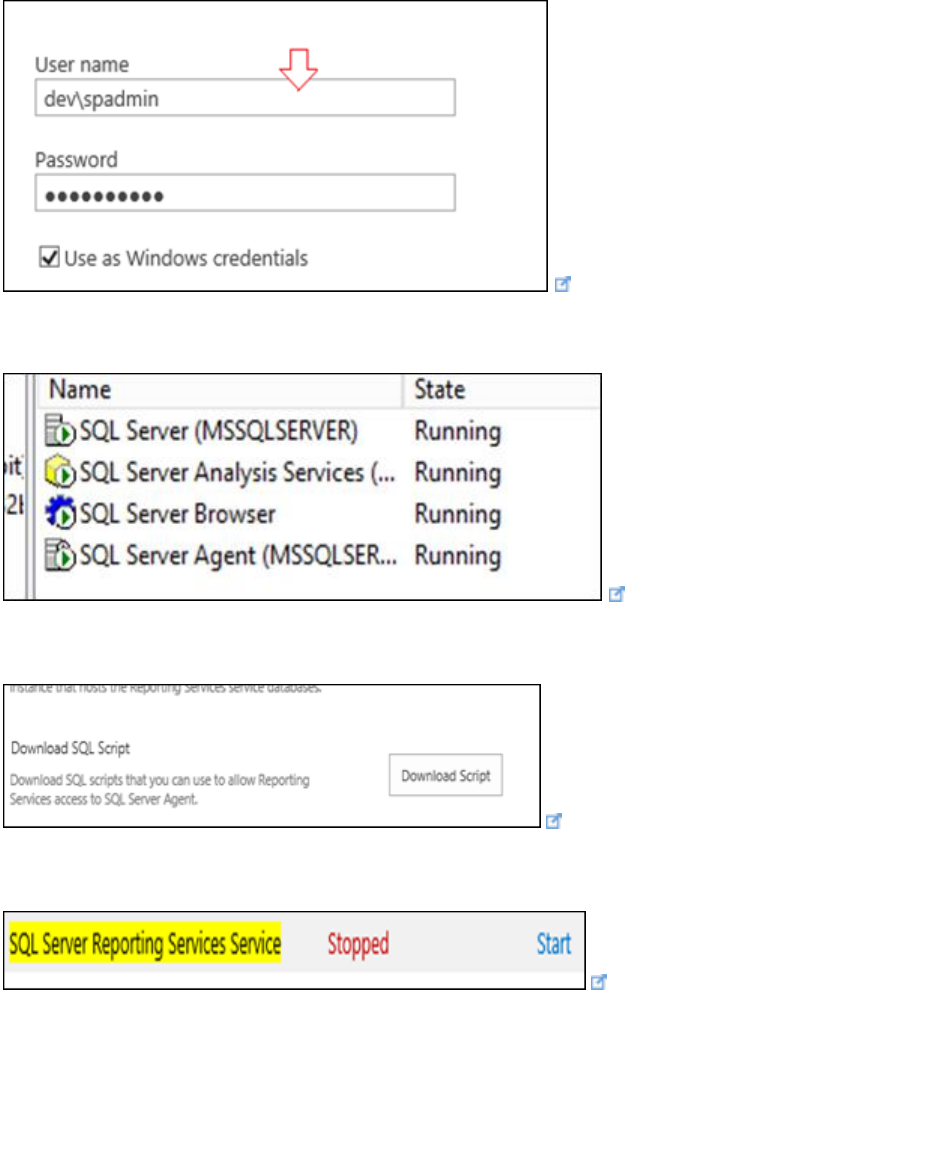This screenshot has width=942, height=1159.
Task: Click the Download Script button
Action: point(446,775)
